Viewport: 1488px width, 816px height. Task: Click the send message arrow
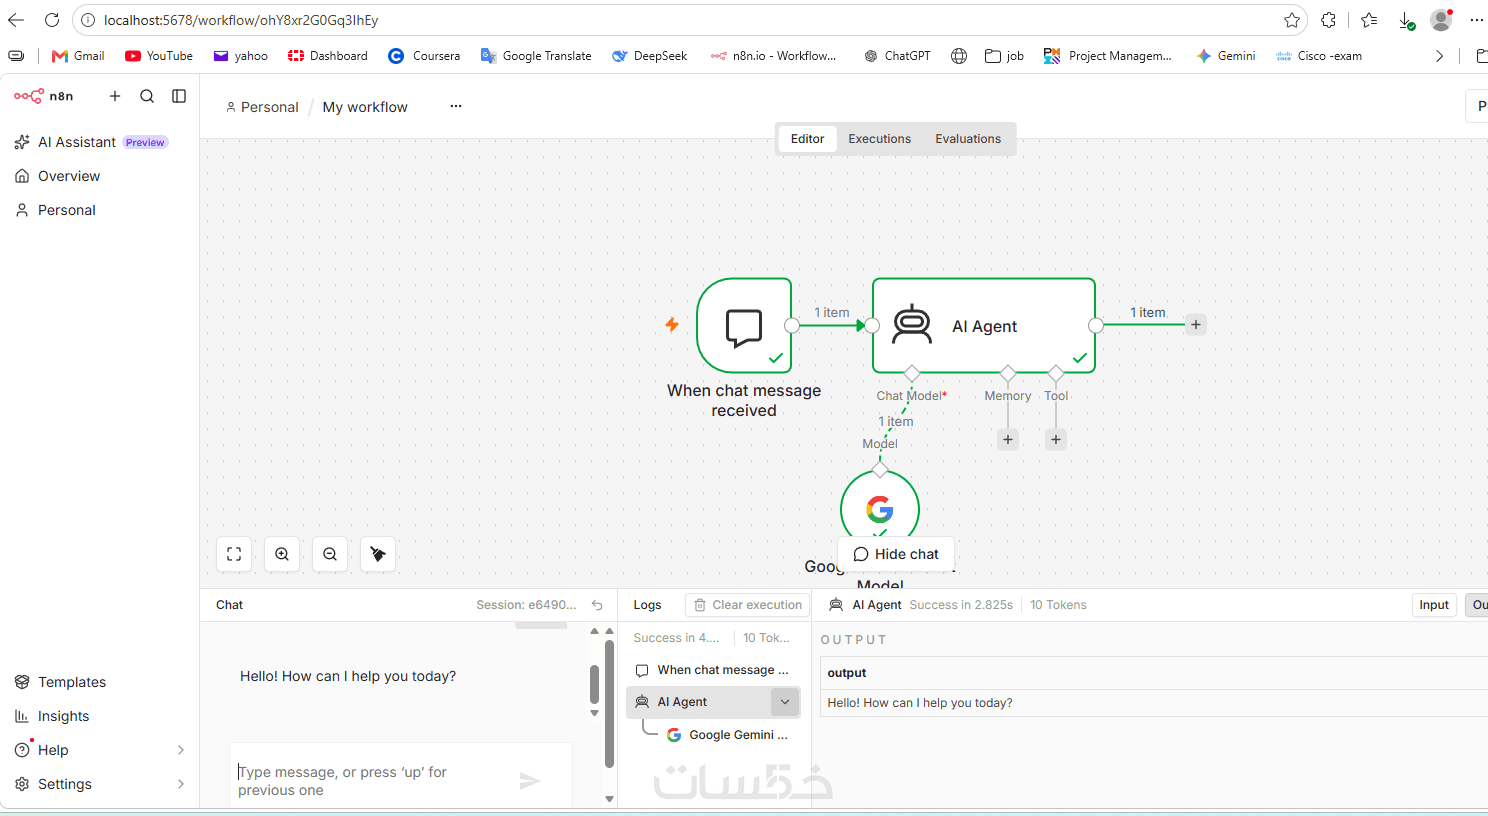click(530, 781)
